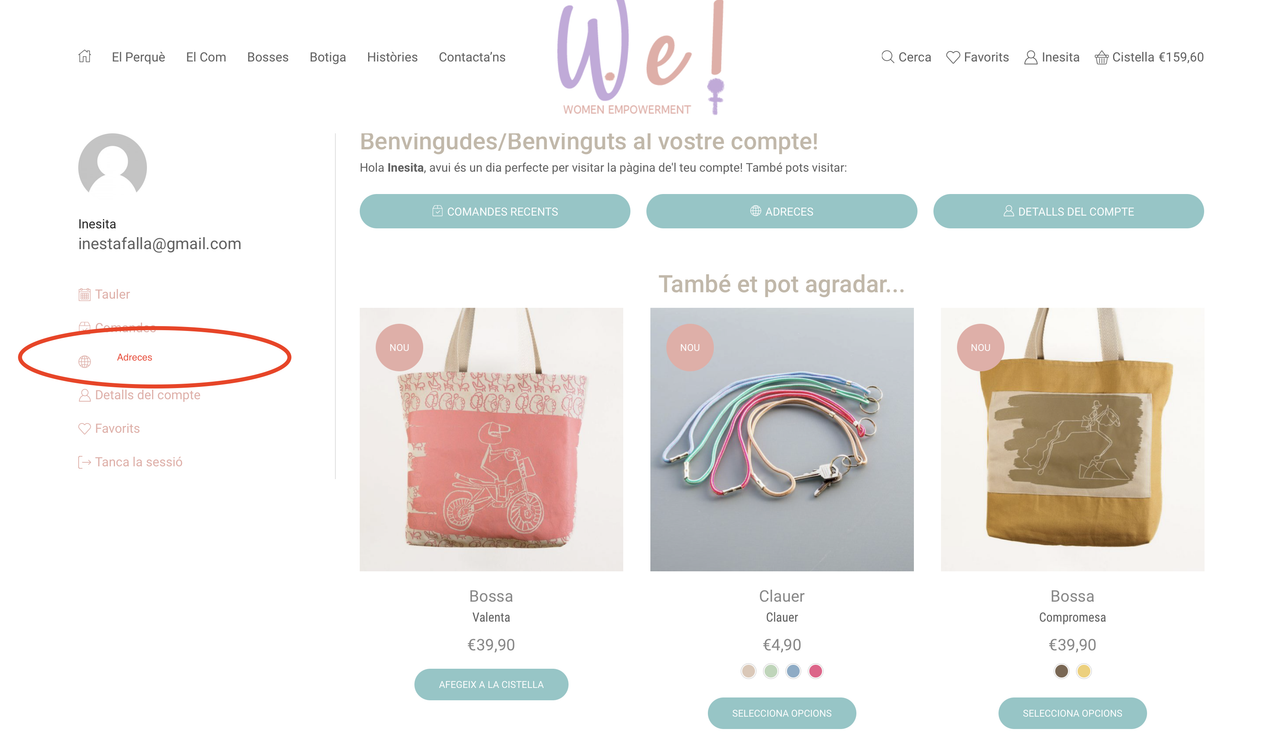Open Favorits heart icon in header
The height and width of the screenshot is (737, 1280).
[x=953, y=58]
